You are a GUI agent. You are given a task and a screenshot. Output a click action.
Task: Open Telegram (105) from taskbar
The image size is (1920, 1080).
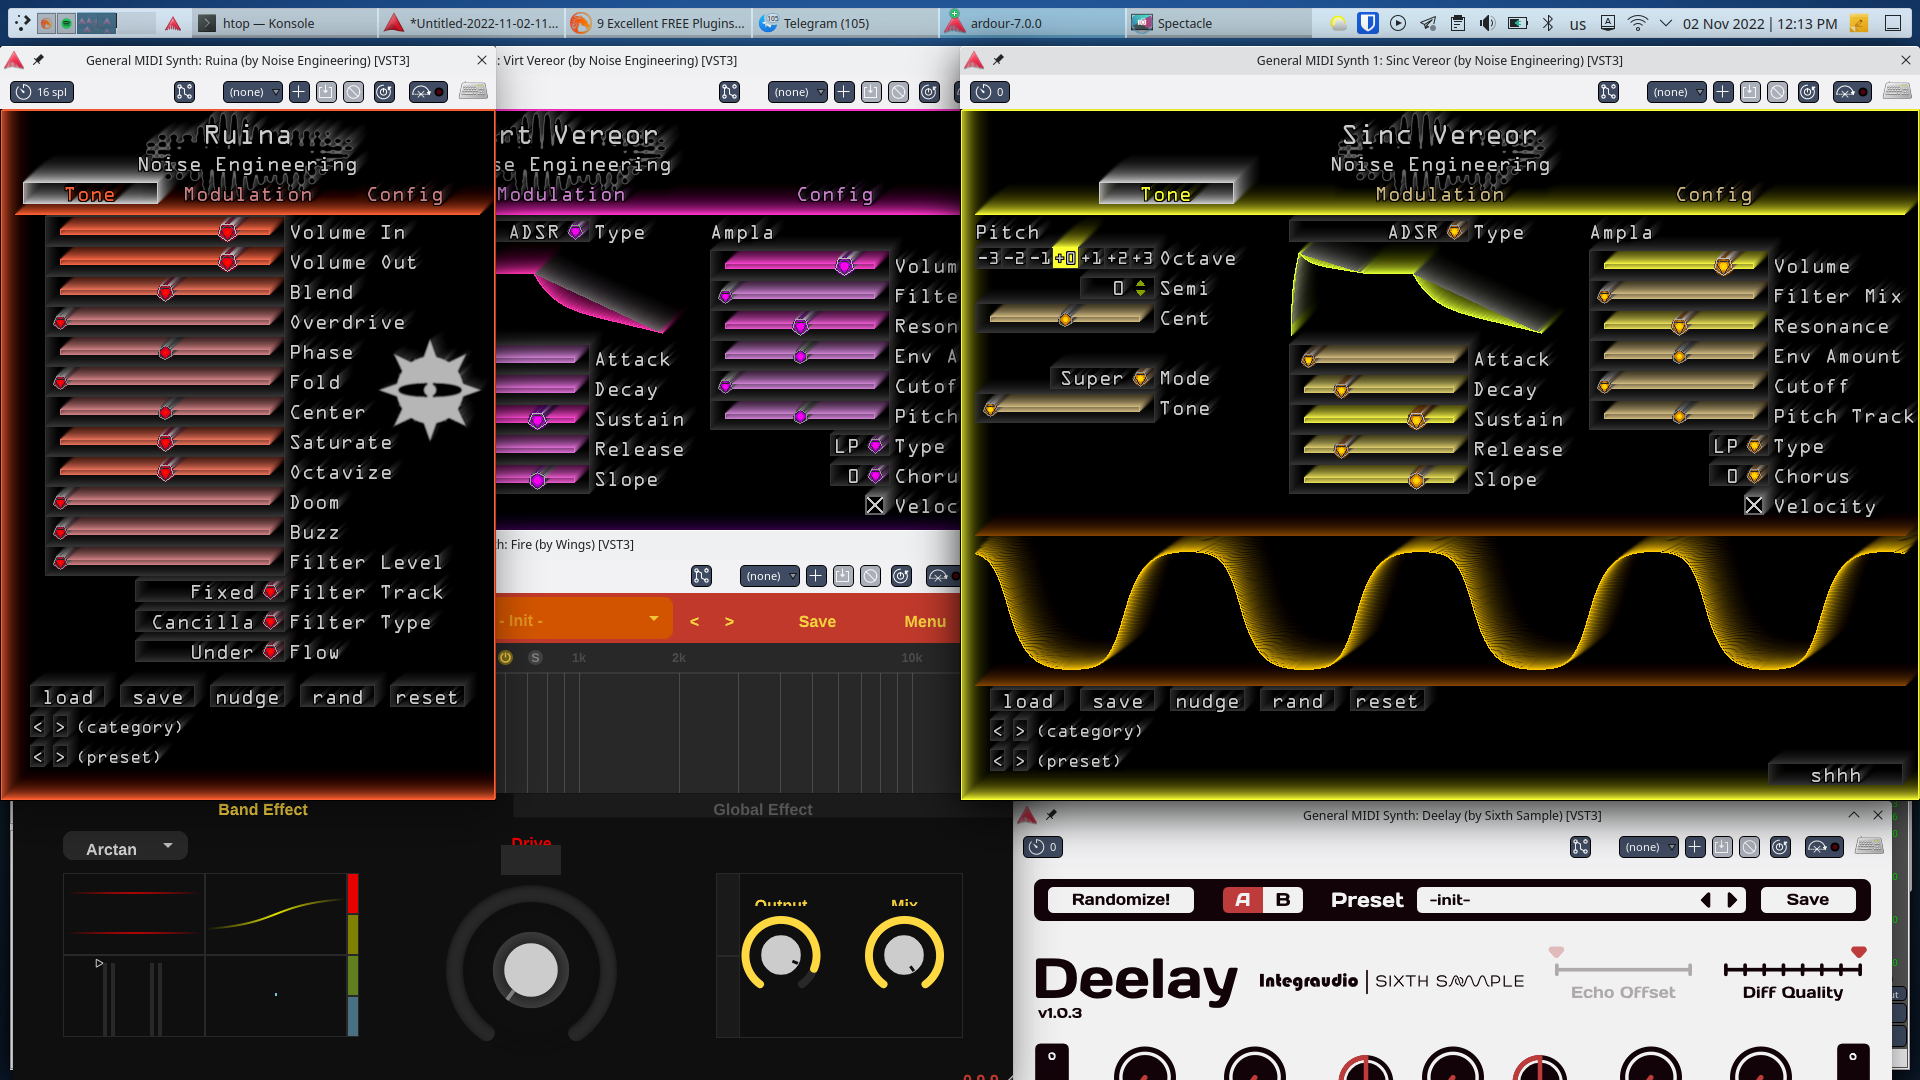tap(846, 22)
